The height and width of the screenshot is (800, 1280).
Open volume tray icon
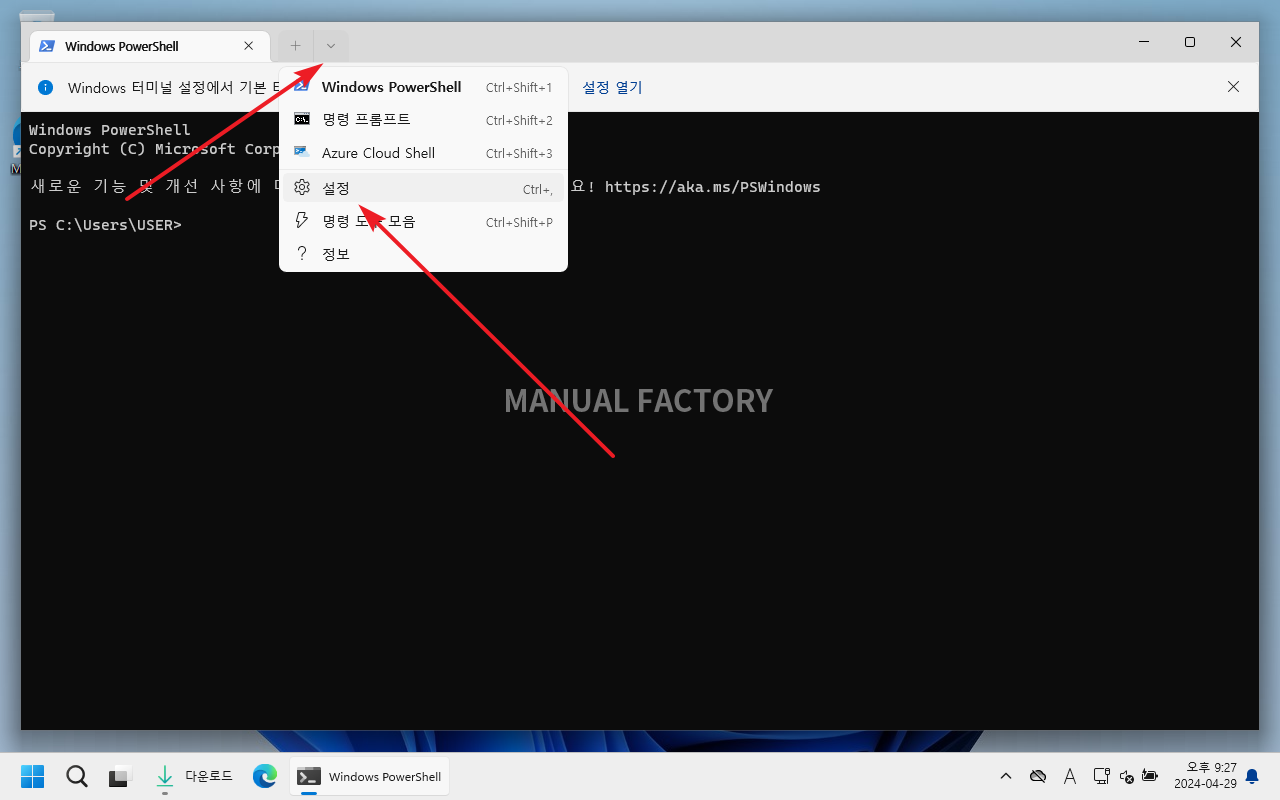(1126, 776)
